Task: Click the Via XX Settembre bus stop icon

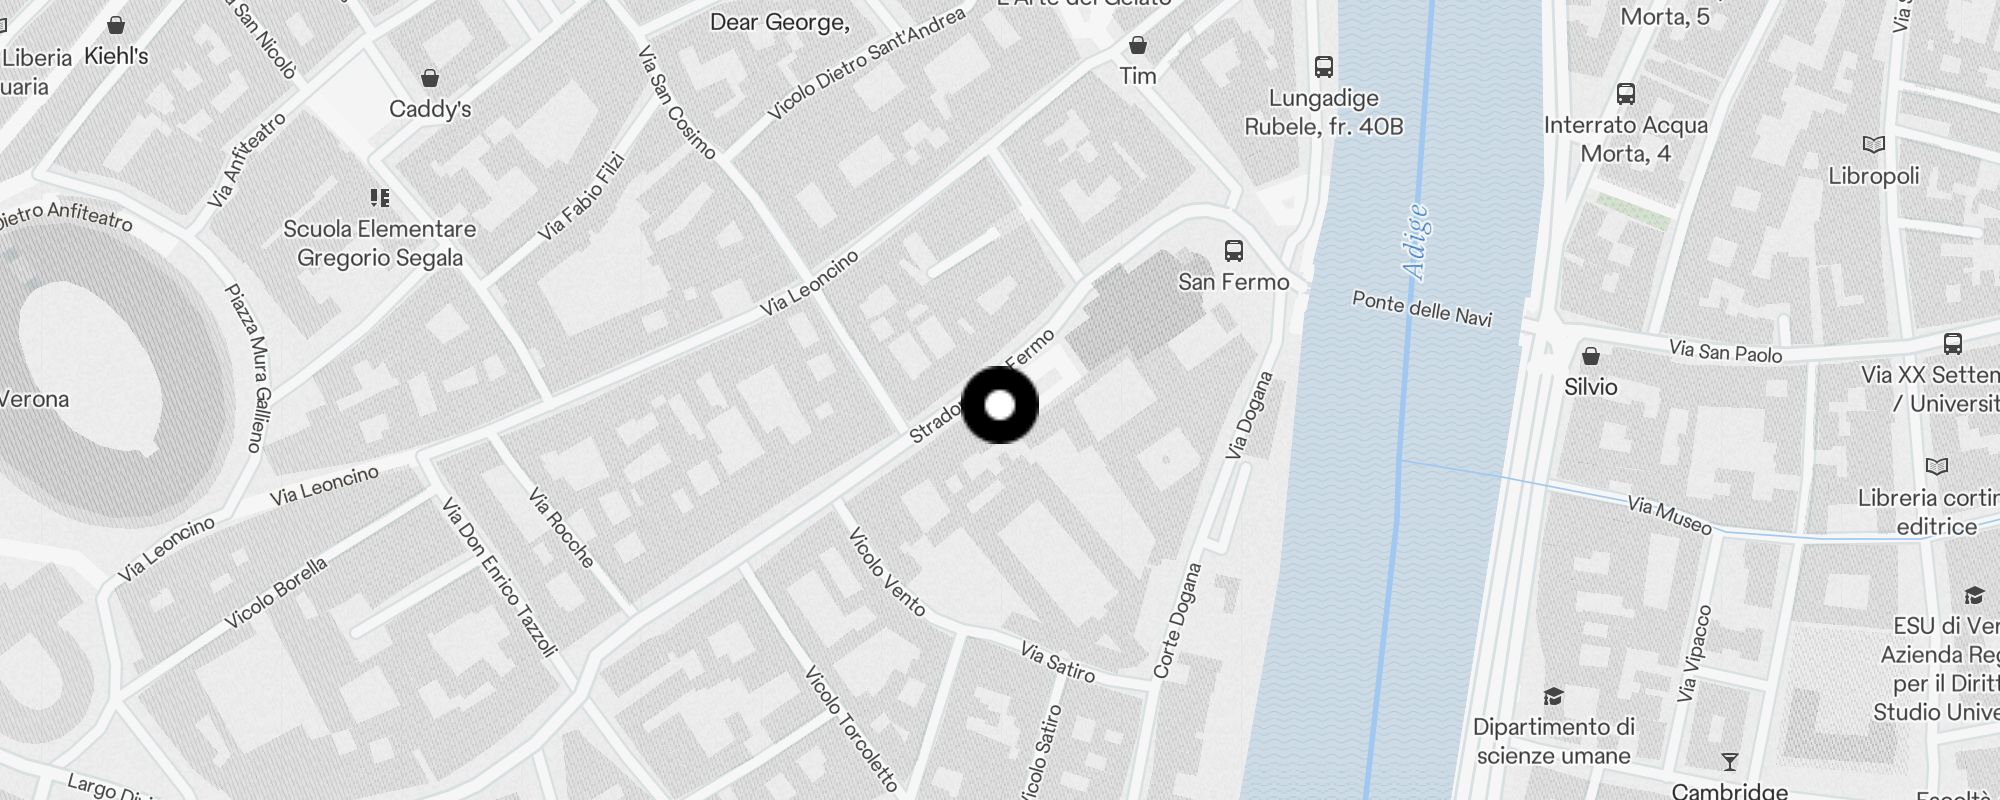Action: [1953, 344]
